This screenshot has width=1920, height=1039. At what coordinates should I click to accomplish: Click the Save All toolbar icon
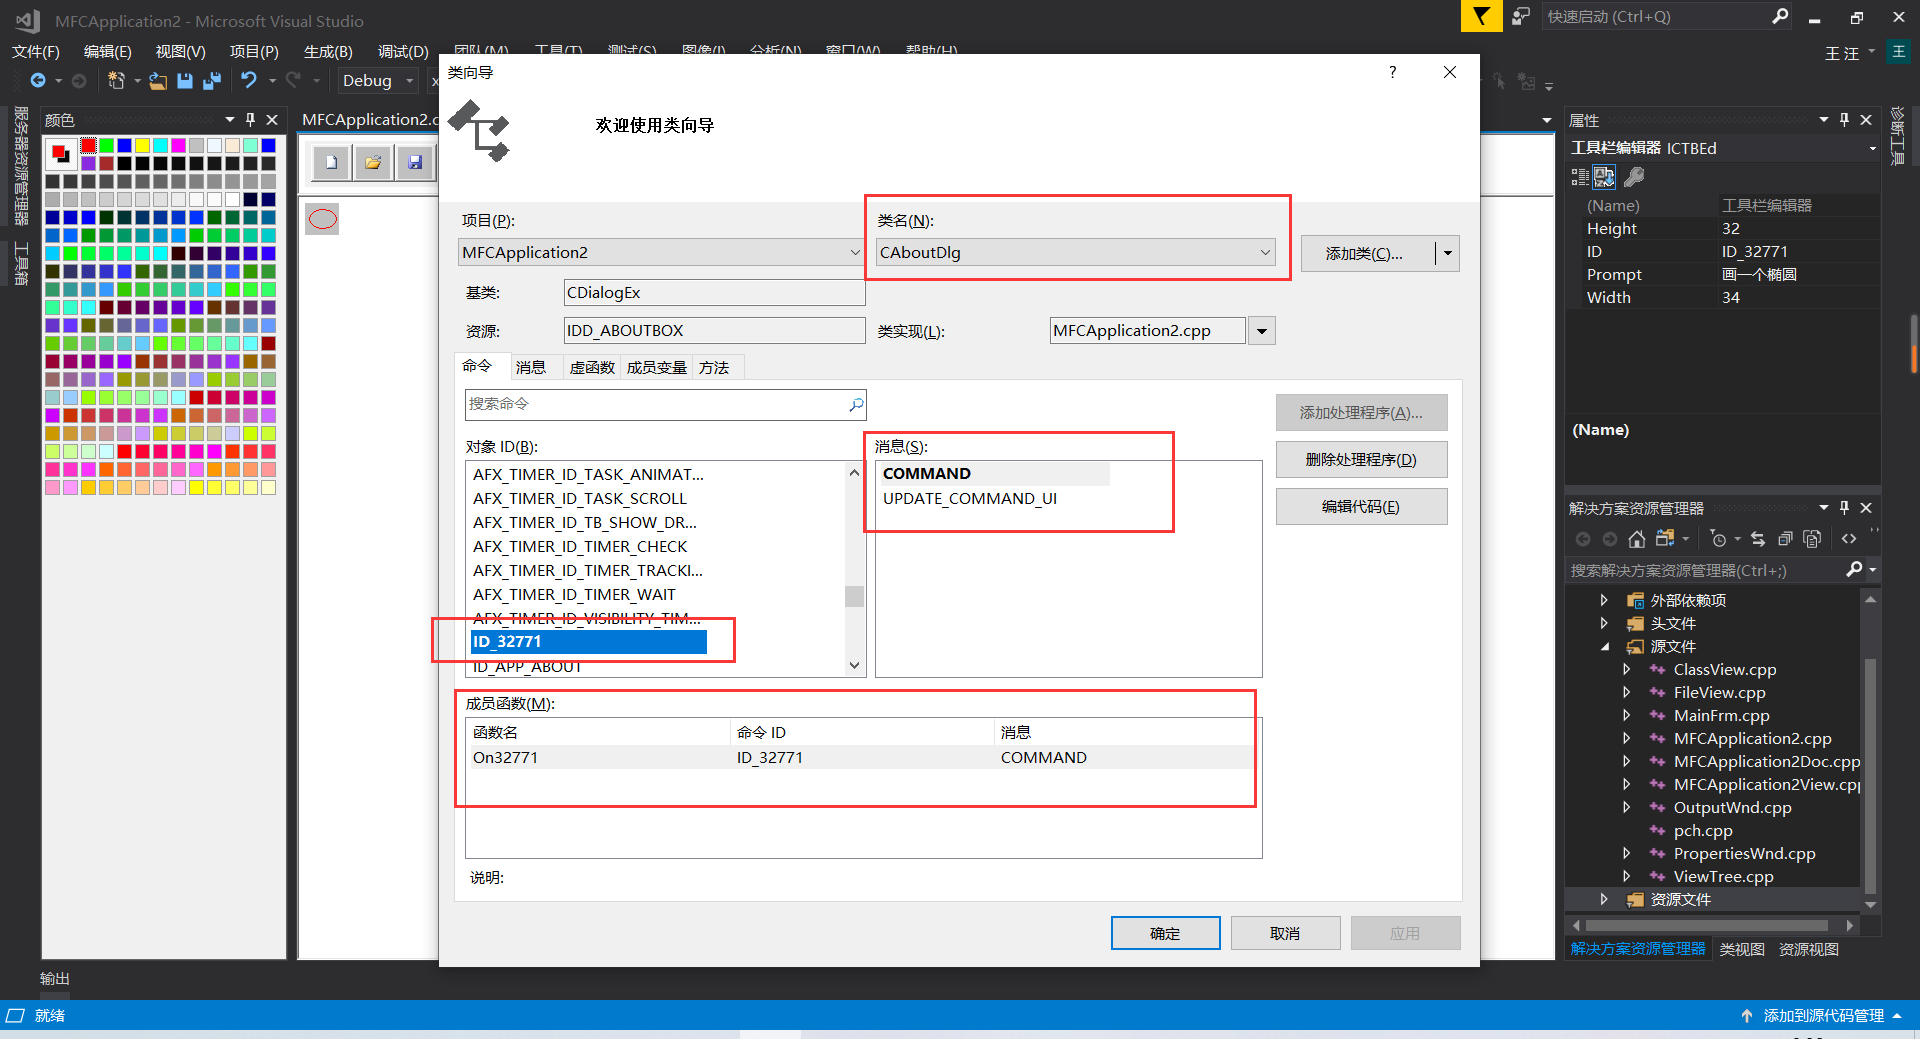pyautogui.click(x=211, y=81)
